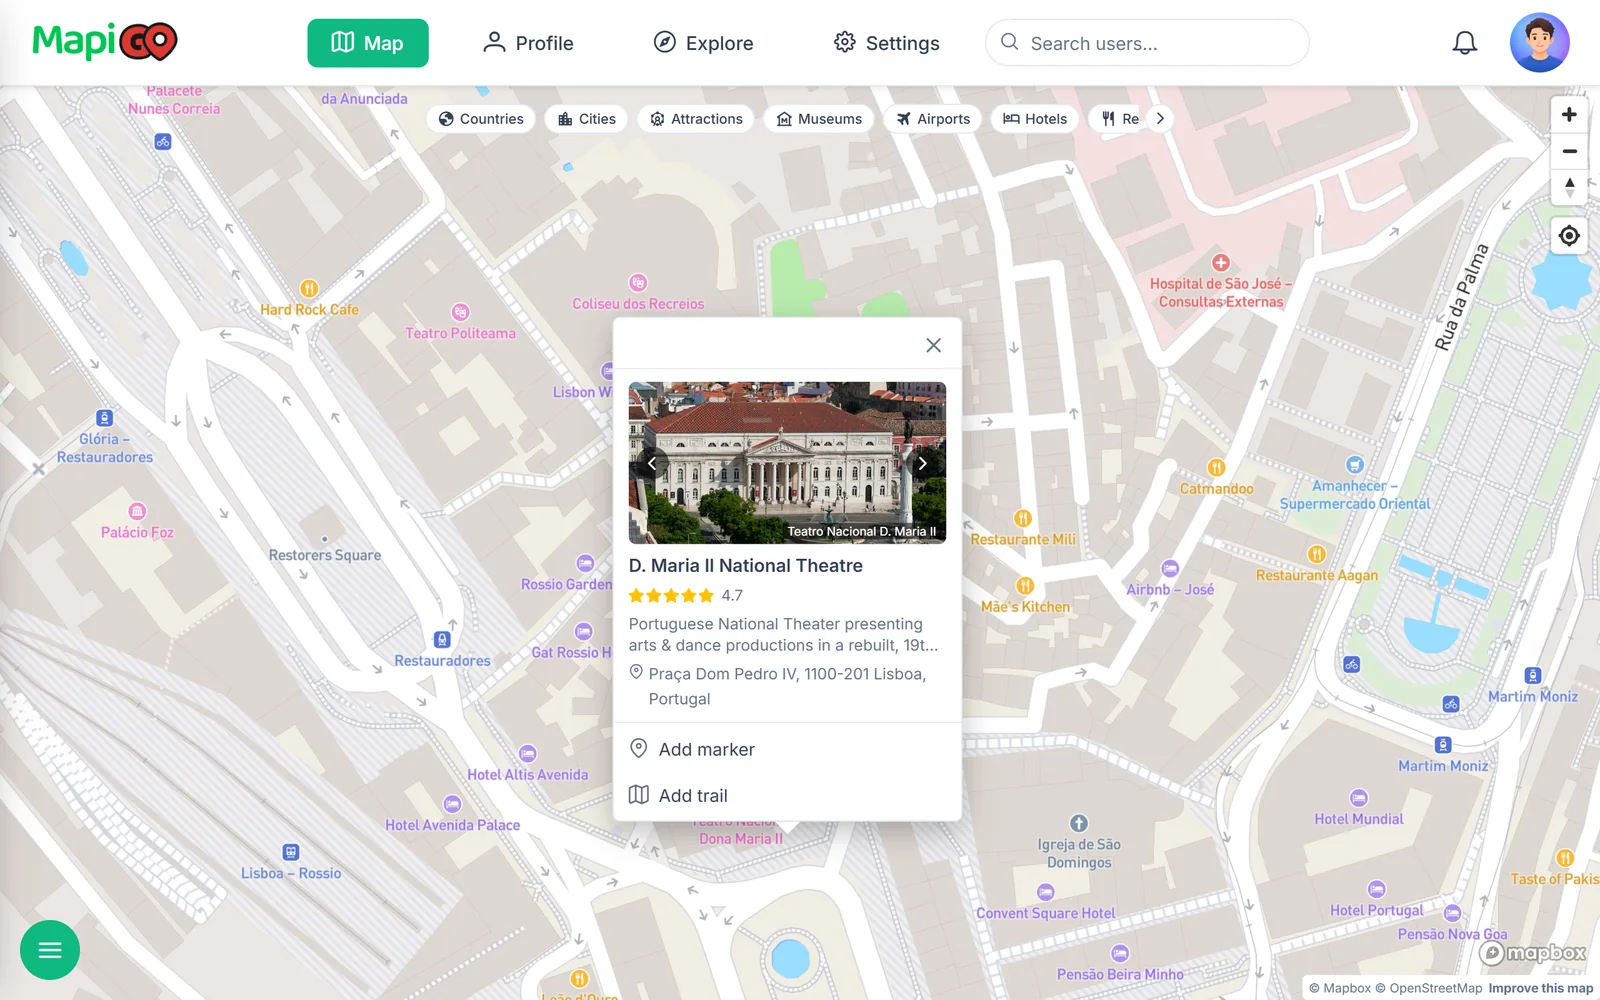Viewport: 1600px width, 1000px height.
Task: Select Hotel Altis Avenida pin
Action: click(x=528, y=754)
